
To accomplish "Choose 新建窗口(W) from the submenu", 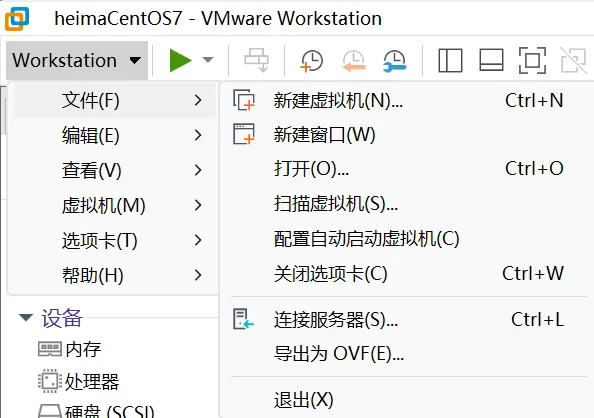I will [x=407, y=135].
